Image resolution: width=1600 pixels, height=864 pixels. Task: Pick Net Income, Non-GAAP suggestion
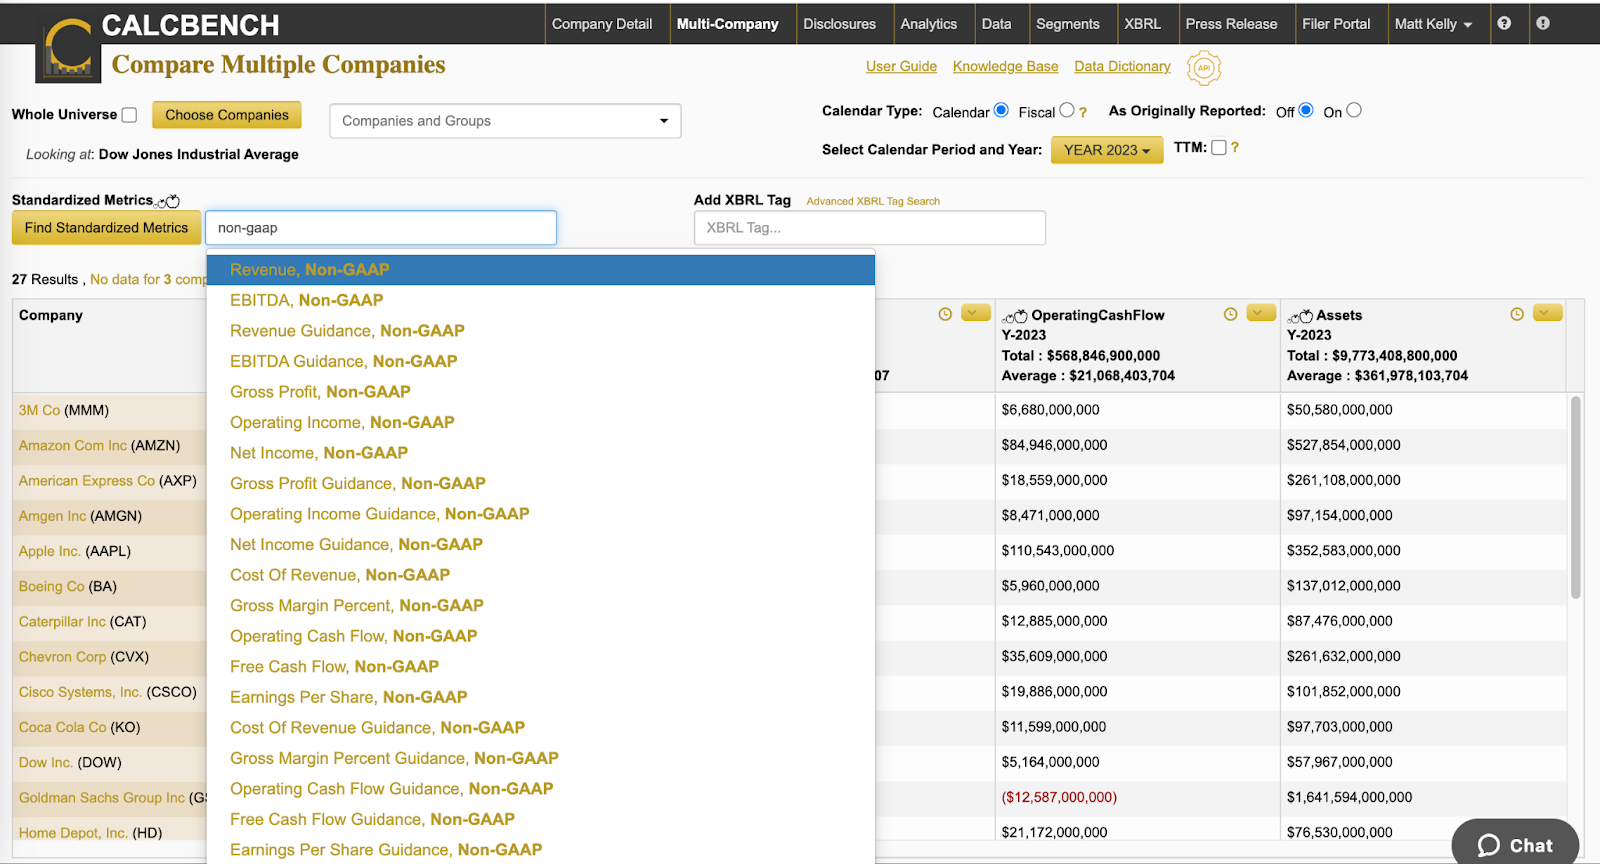540,453
